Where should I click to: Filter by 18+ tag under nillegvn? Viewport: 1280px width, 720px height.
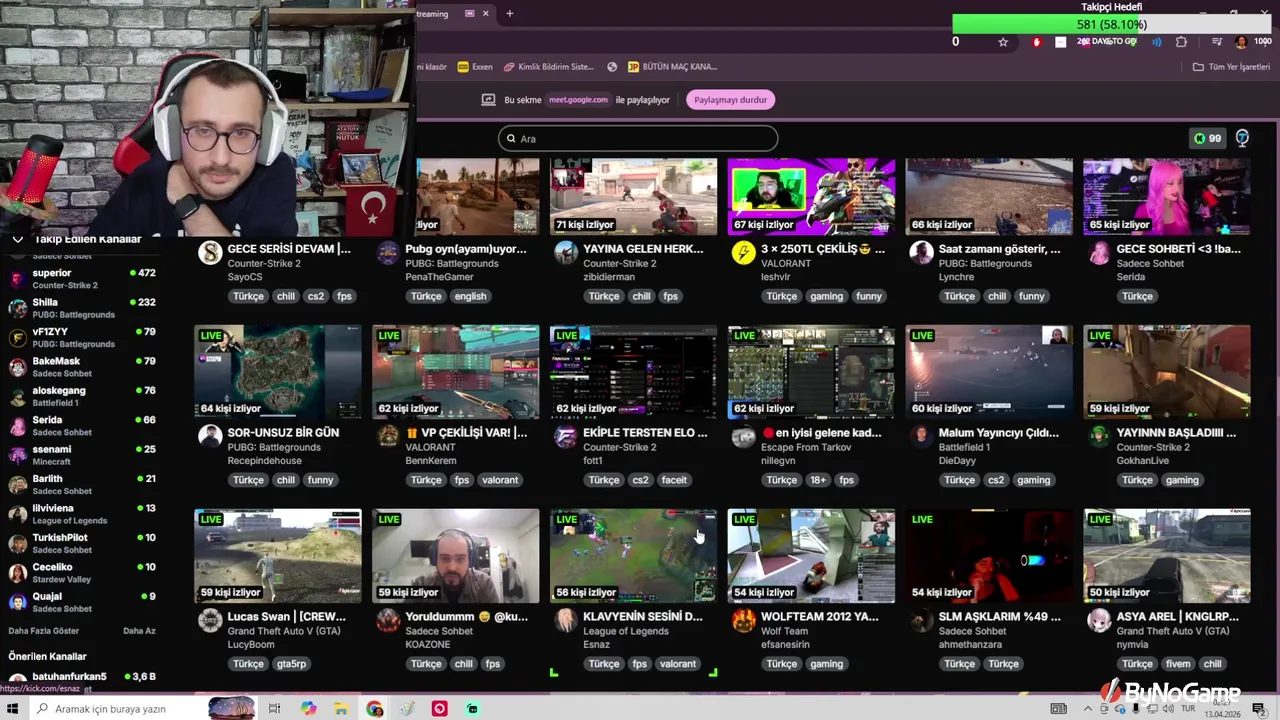click(818, 480)
